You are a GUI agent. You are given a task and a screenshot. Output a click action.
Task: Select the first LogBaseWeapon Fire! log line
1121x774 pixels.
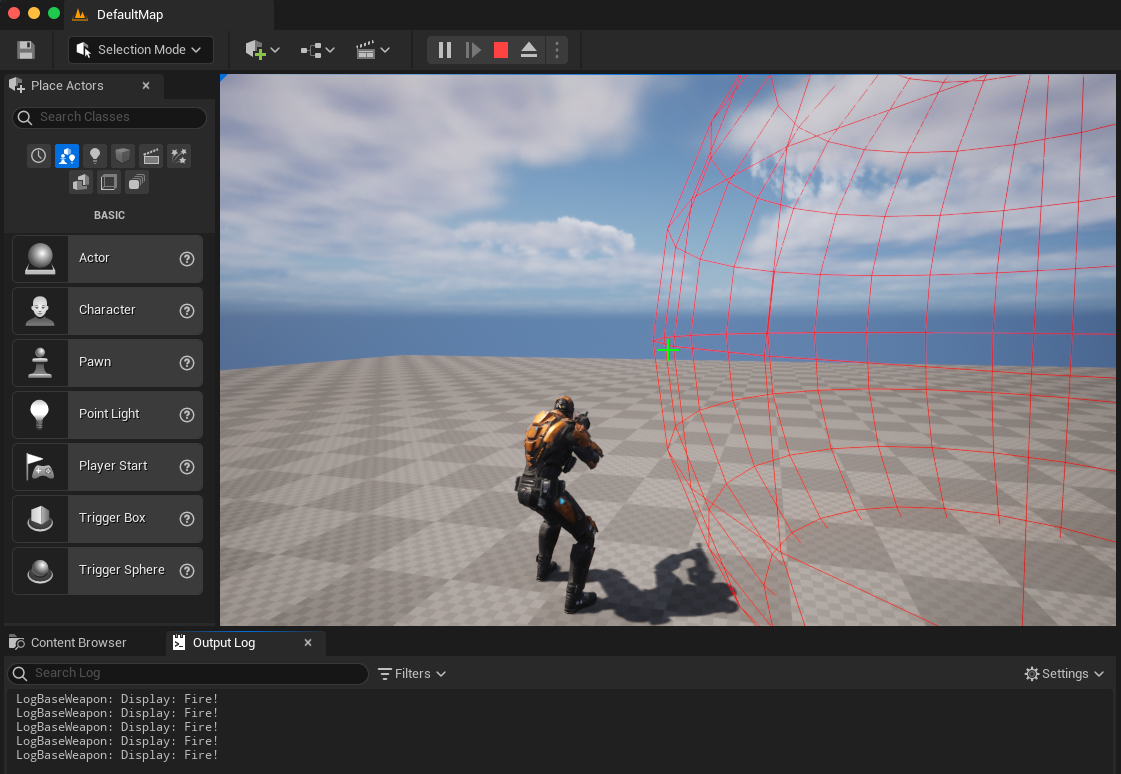pos(117,699)
